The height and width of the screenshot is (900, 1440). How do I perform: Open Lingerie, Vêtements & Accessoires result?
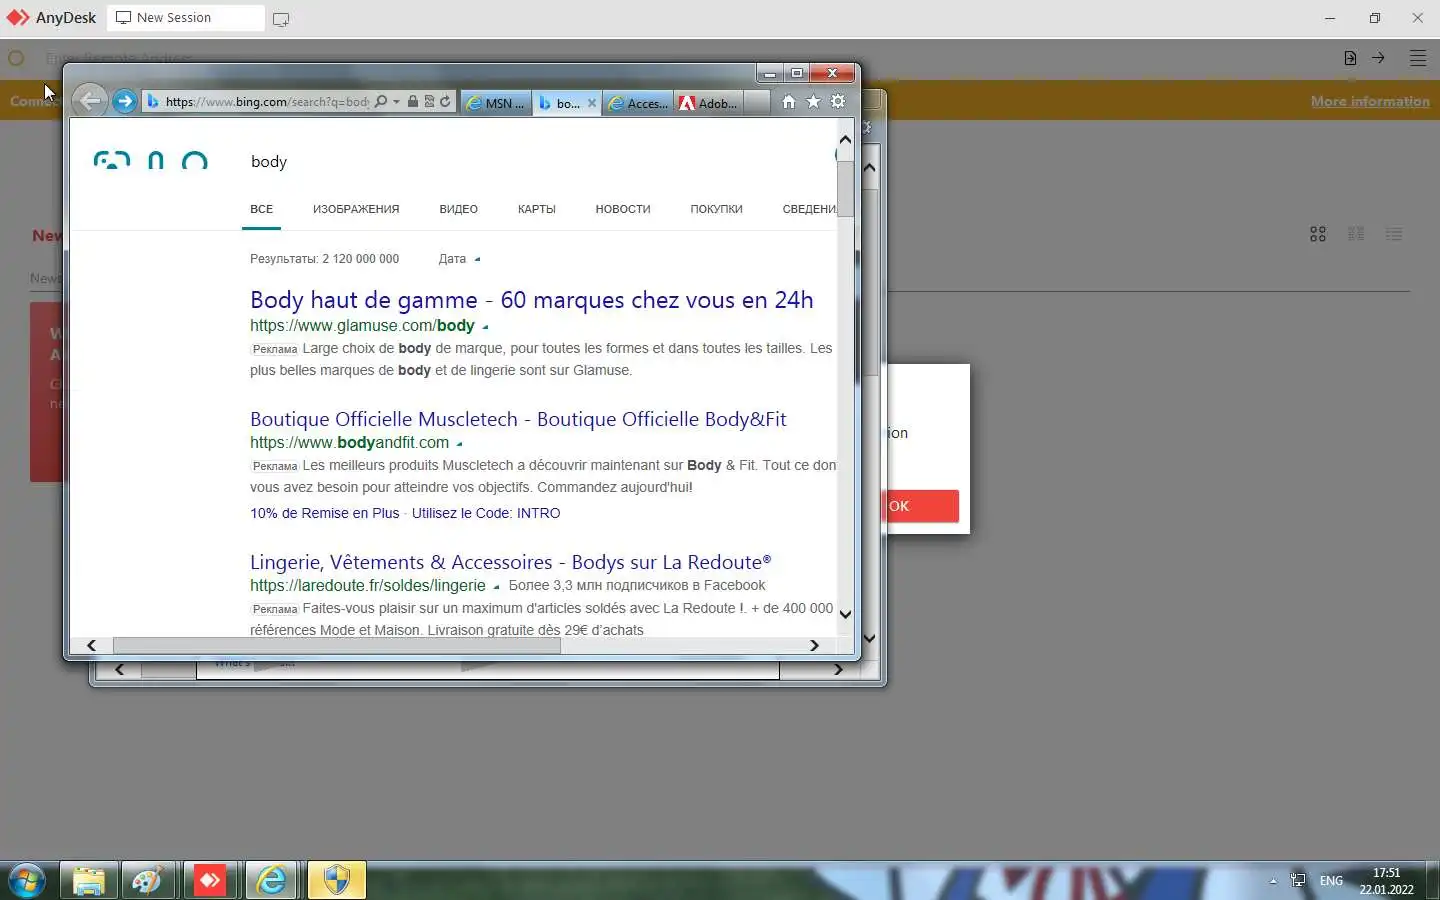pyautogui.click(x=510, y=562)
